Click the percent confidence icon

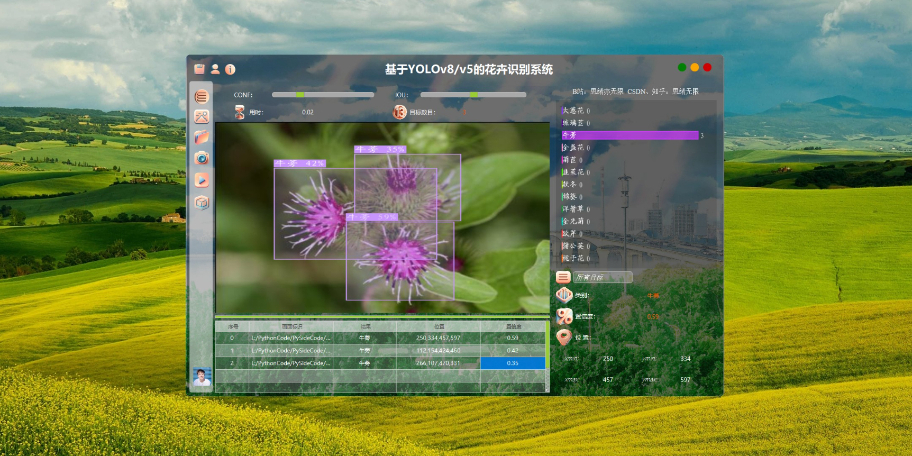(x=564, y=316)
